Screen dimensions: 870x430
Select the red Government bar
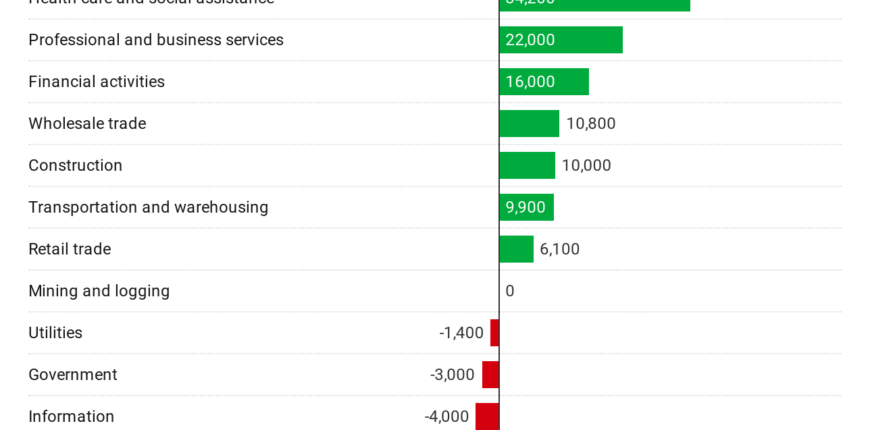point(491,376)
